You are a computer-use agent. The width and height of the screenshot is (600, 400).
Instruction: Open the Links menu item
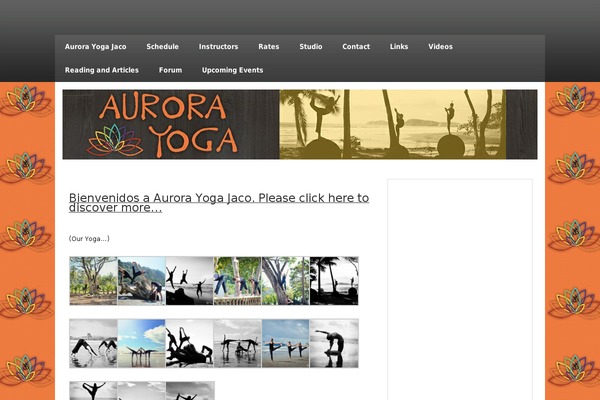point(399,47)
